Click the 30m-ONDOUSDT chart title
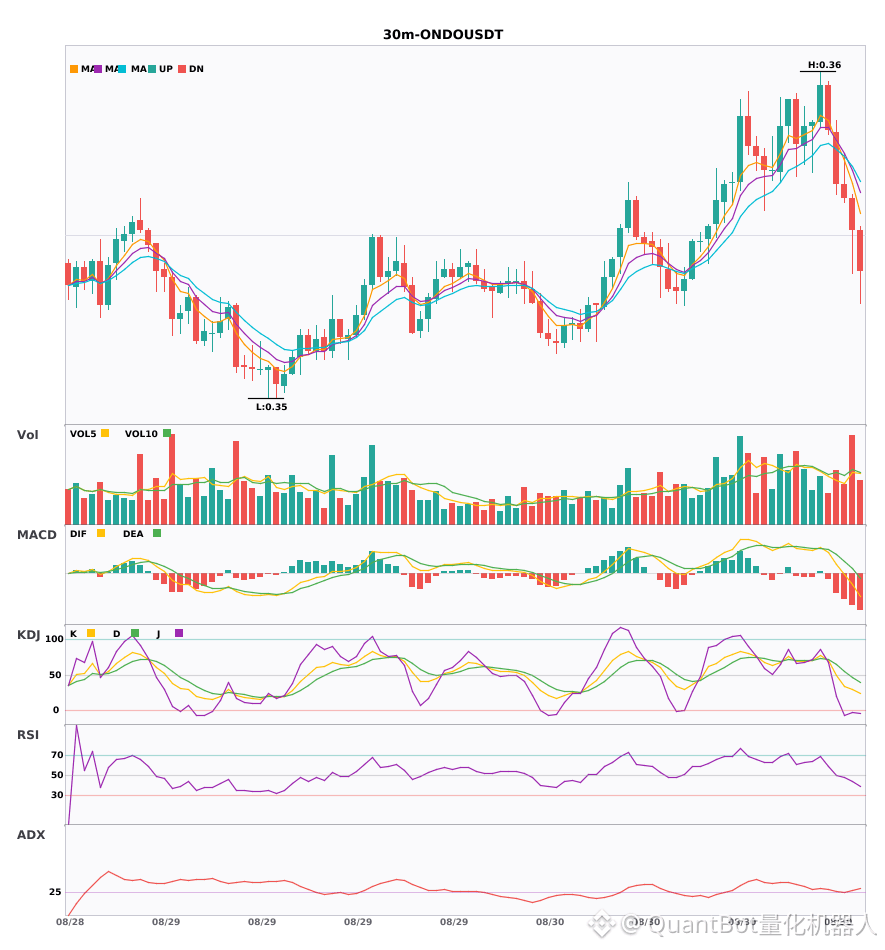Image resolution: width=885 pixels, height=950 pixels. 443,35
